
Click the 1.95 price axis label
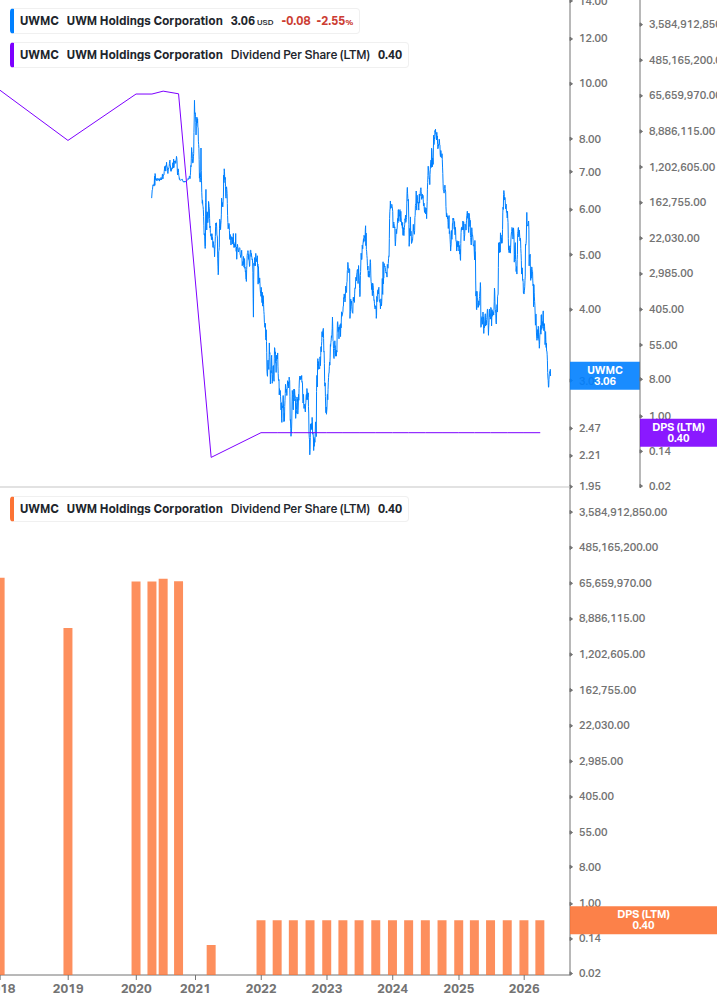(x=590, y=486)
